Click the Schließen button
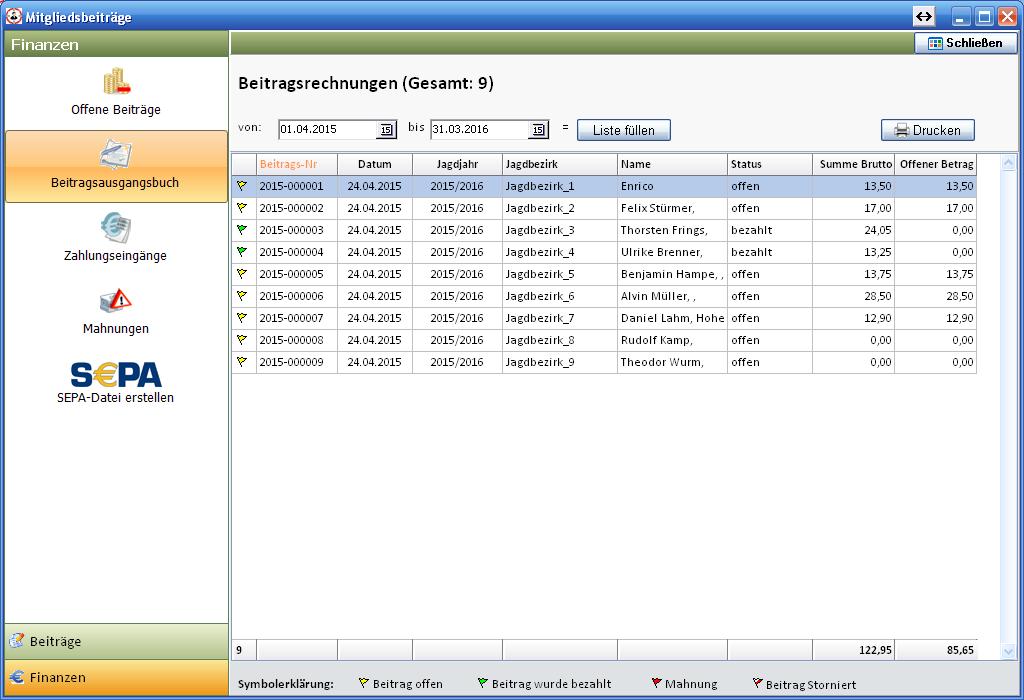 (965, 43)
